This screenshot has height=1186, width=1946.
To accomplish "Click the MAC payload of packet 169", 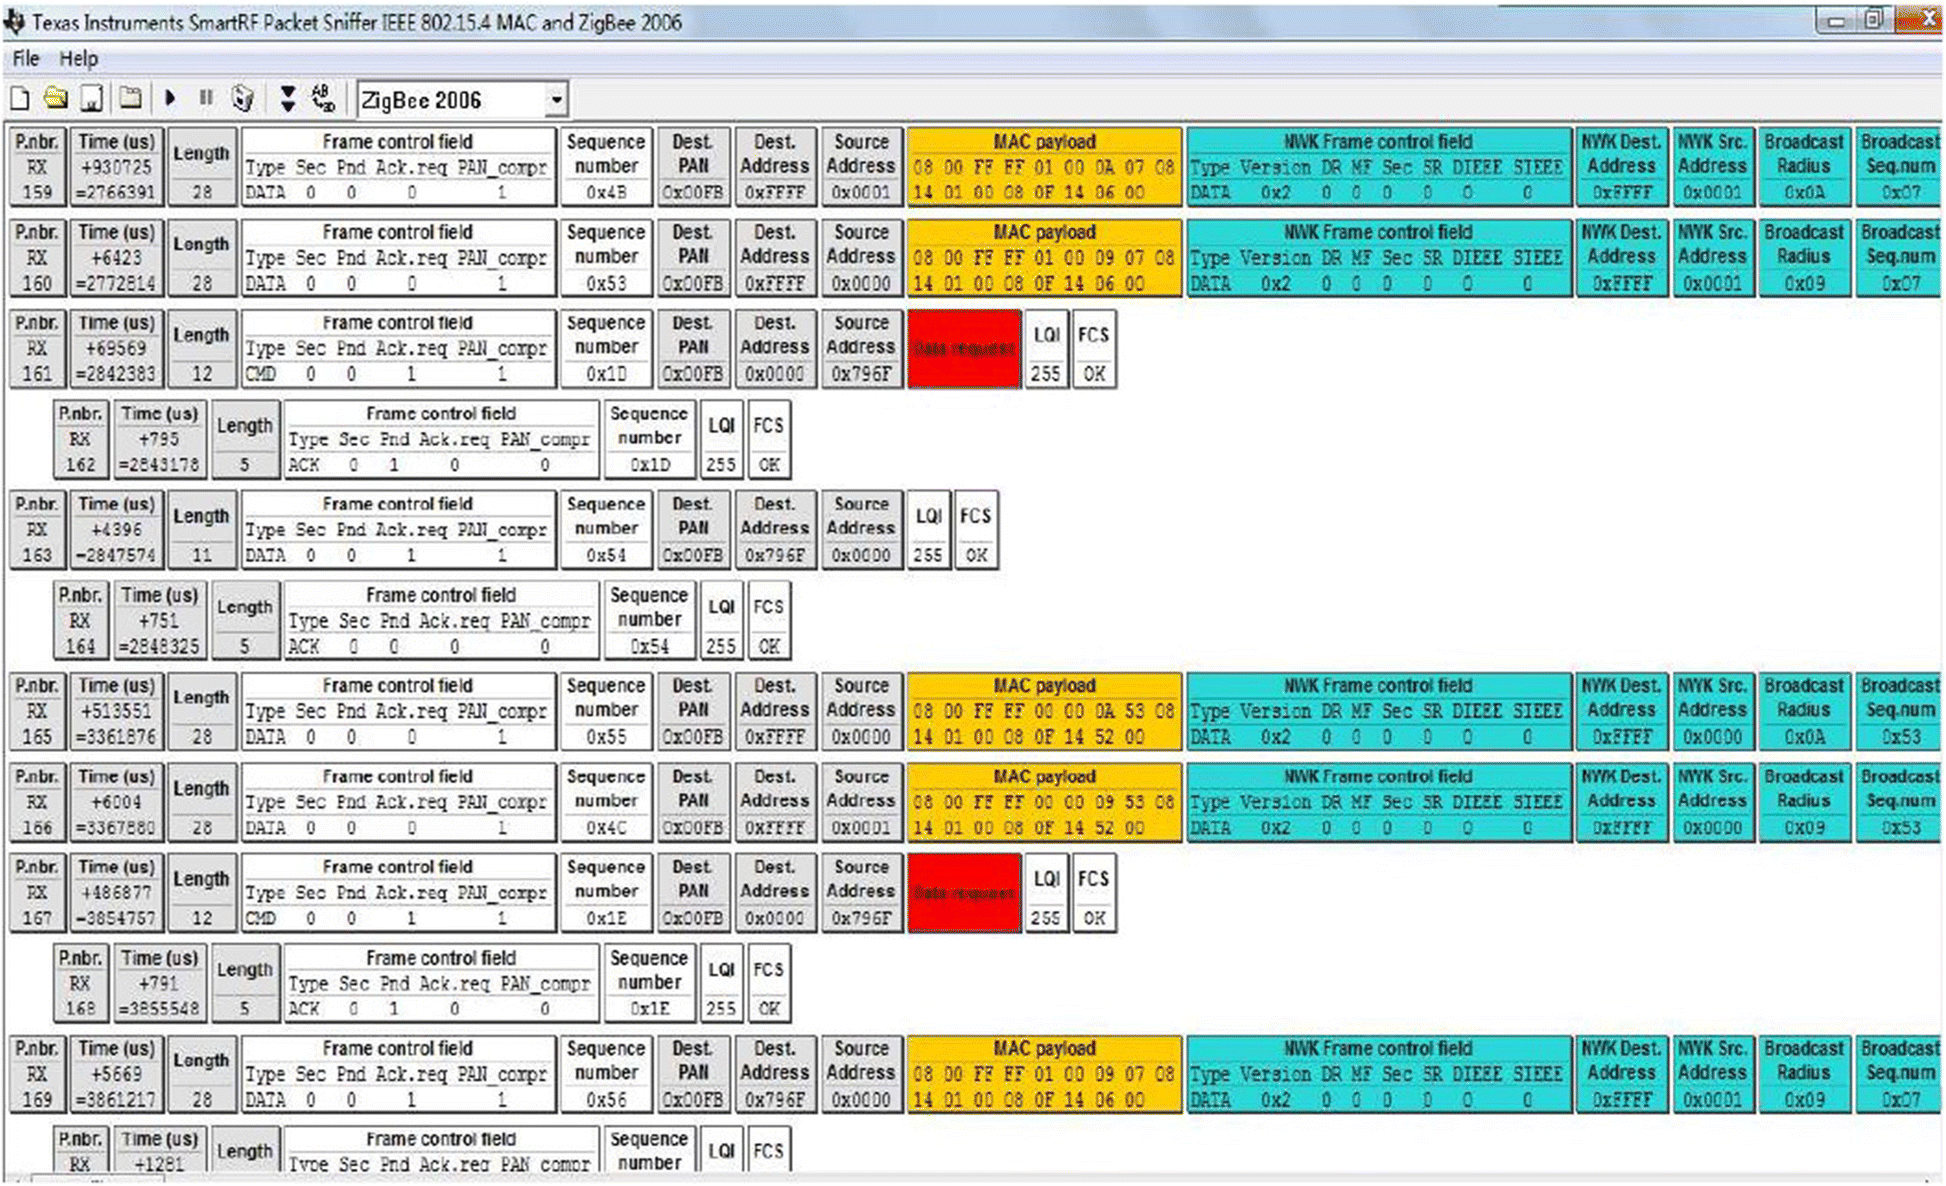I will [x=1045, y=1074].
